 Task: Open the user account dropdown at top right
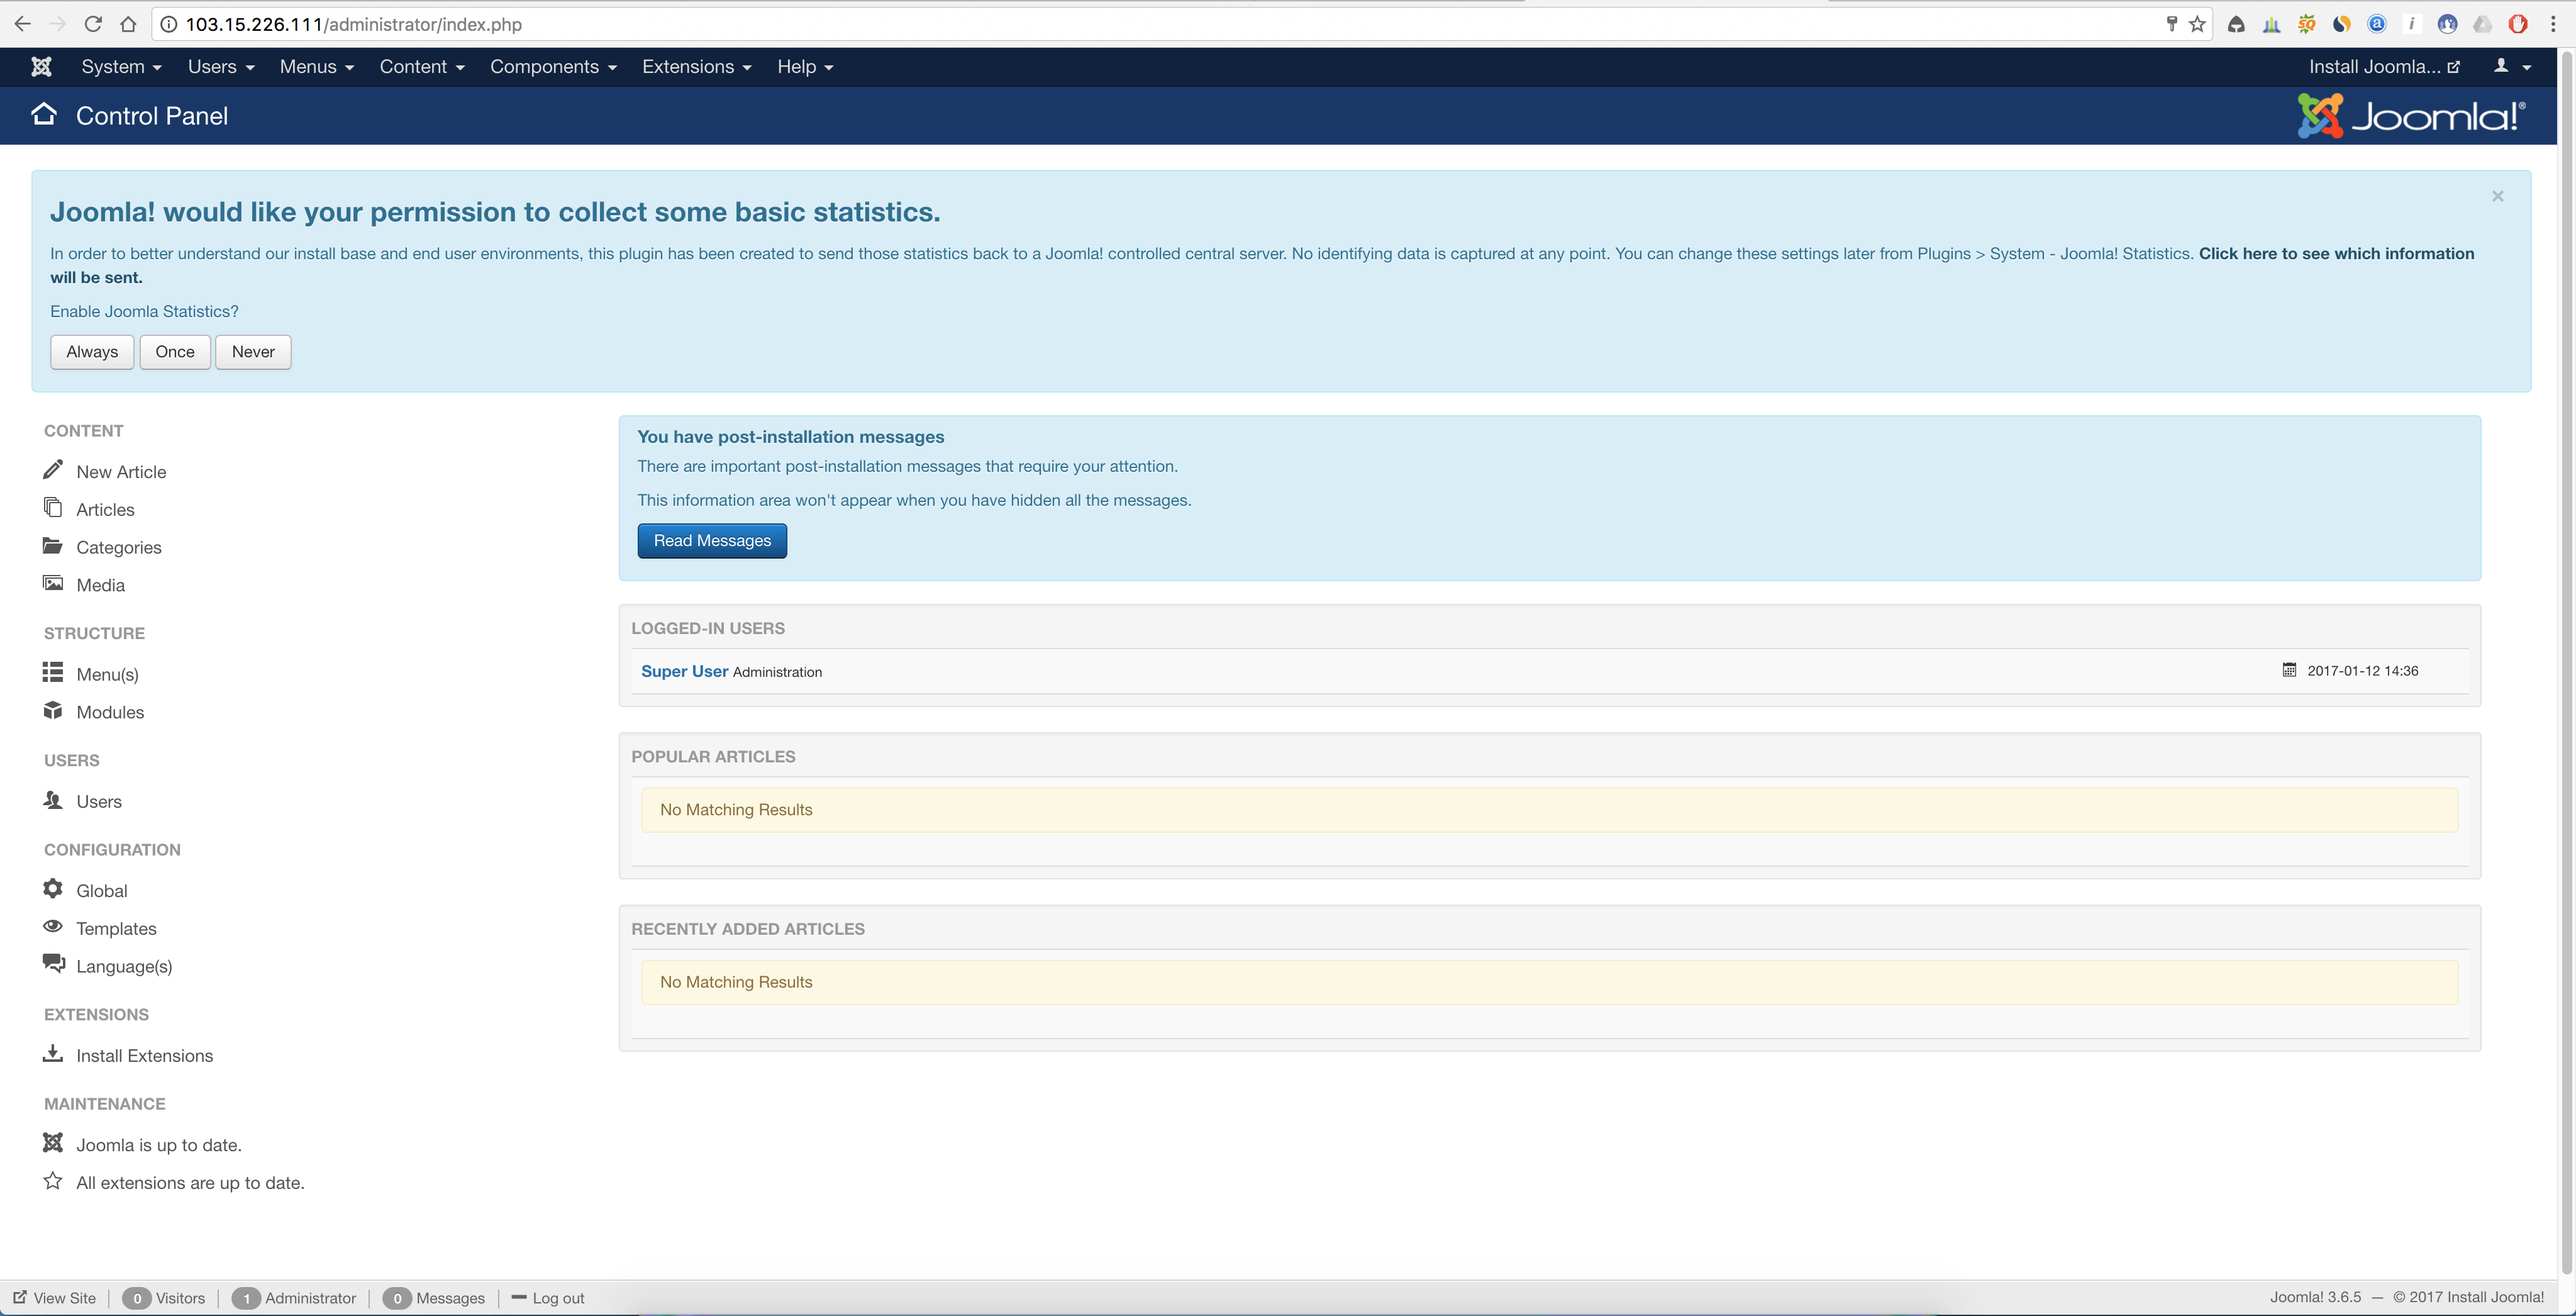(x=2512, y=66)
